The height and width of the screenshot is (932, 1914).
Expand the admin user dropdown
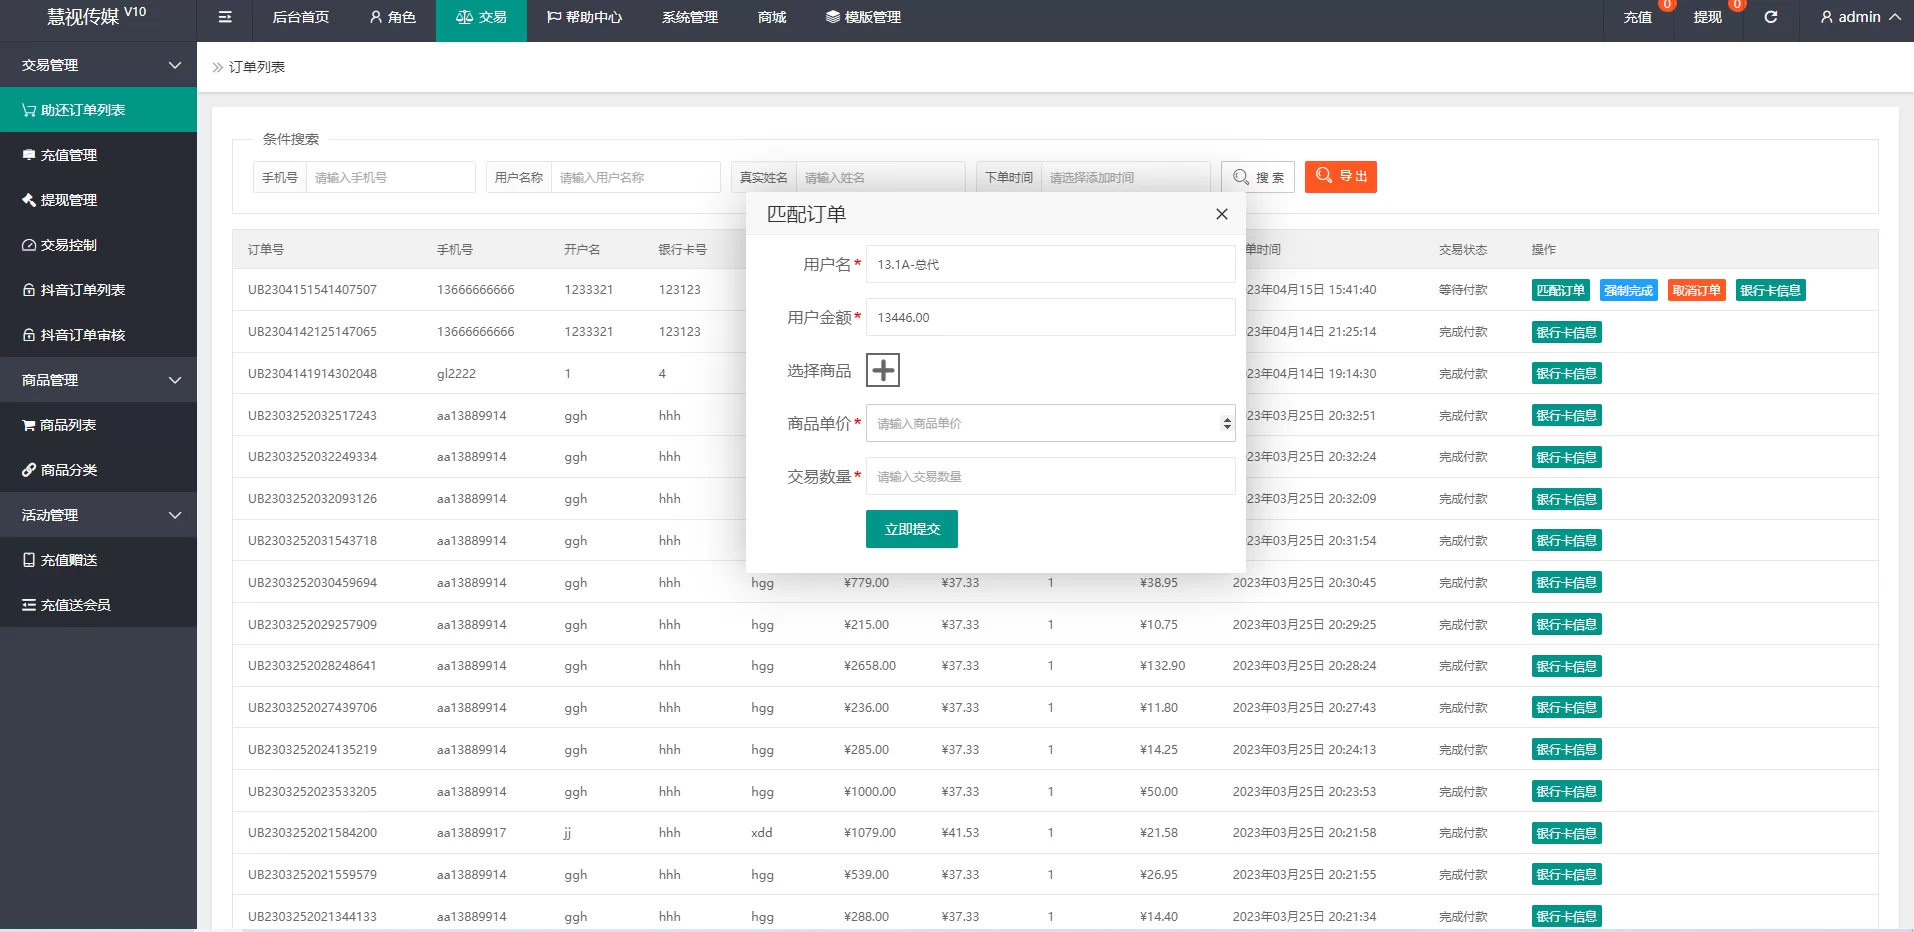point(1859,17)
